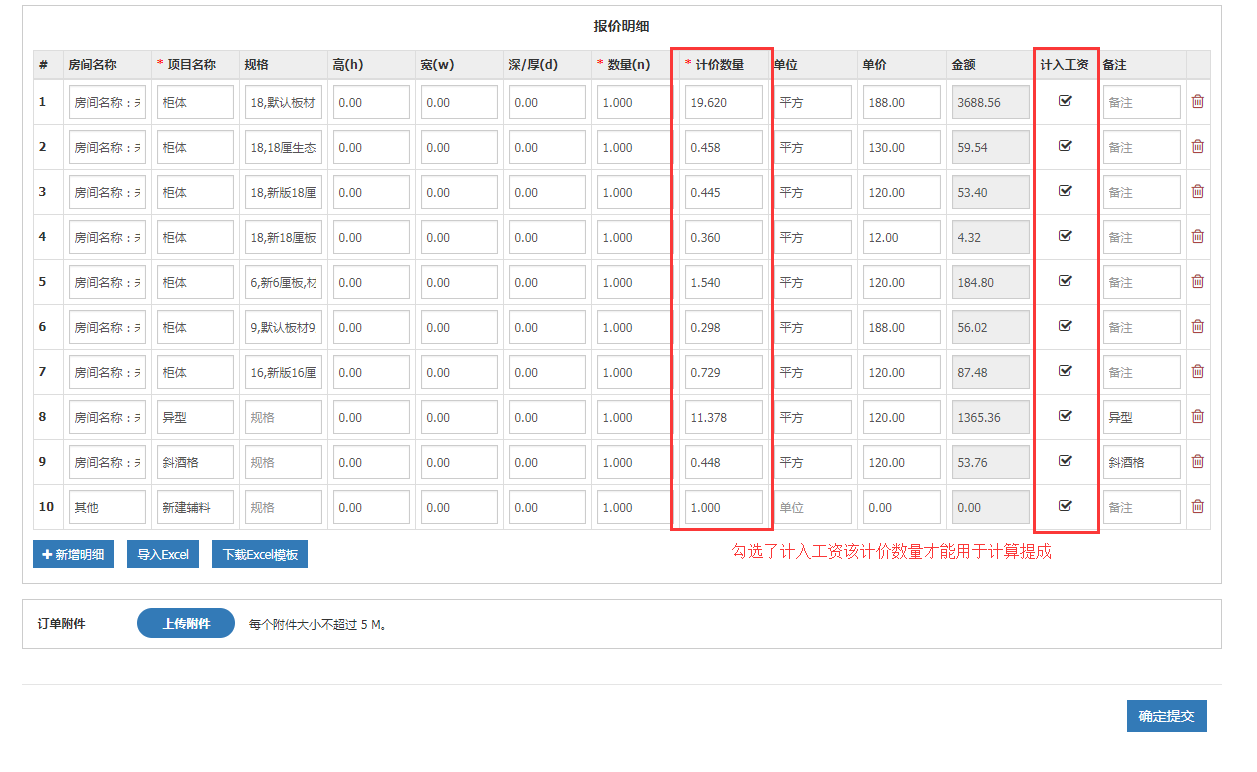Download template via 下载Excel模板

[x=259, y=554]
